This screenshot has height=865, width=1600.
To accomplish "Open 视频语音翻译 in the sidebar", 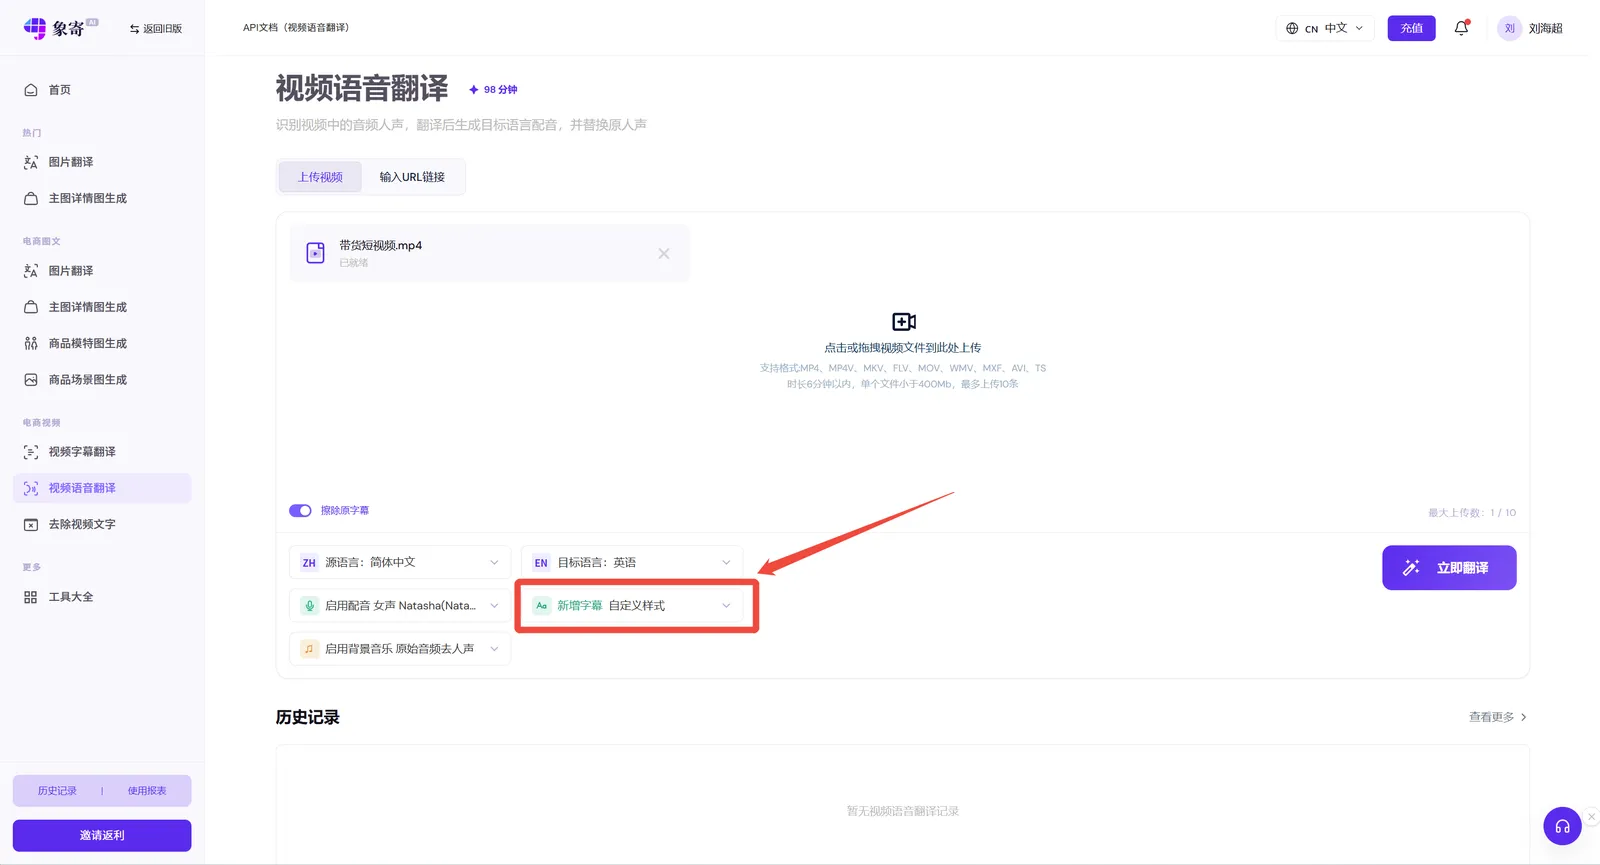I will click(102, 488).
